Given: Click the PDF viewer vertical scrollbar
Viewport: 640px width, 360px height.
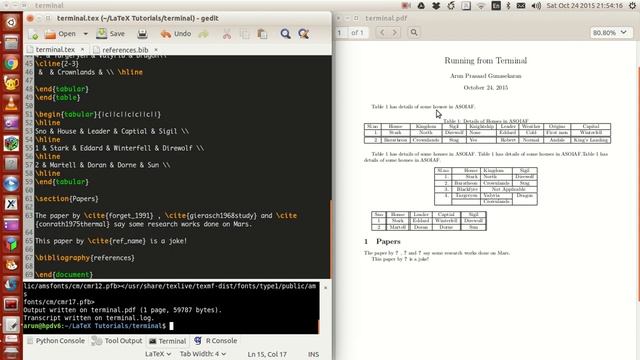Looking at the screenshot, I should tap(638, 184).
